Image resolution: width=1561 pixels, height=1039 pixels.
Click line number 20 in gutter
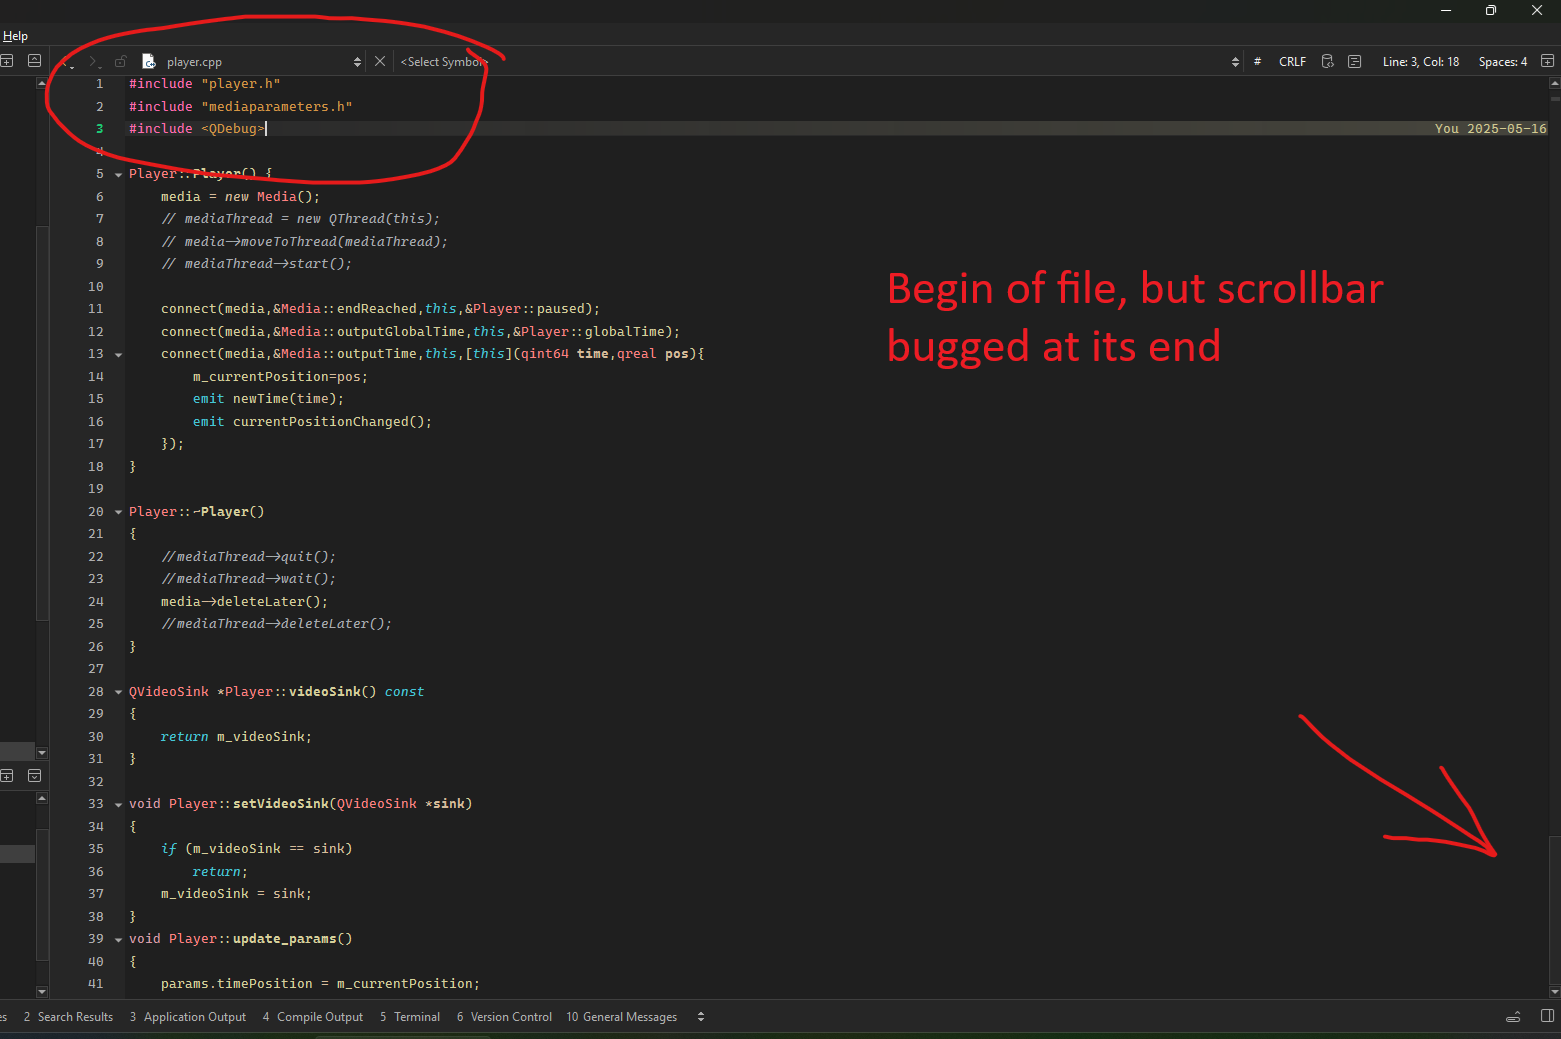tap(95, 512)
